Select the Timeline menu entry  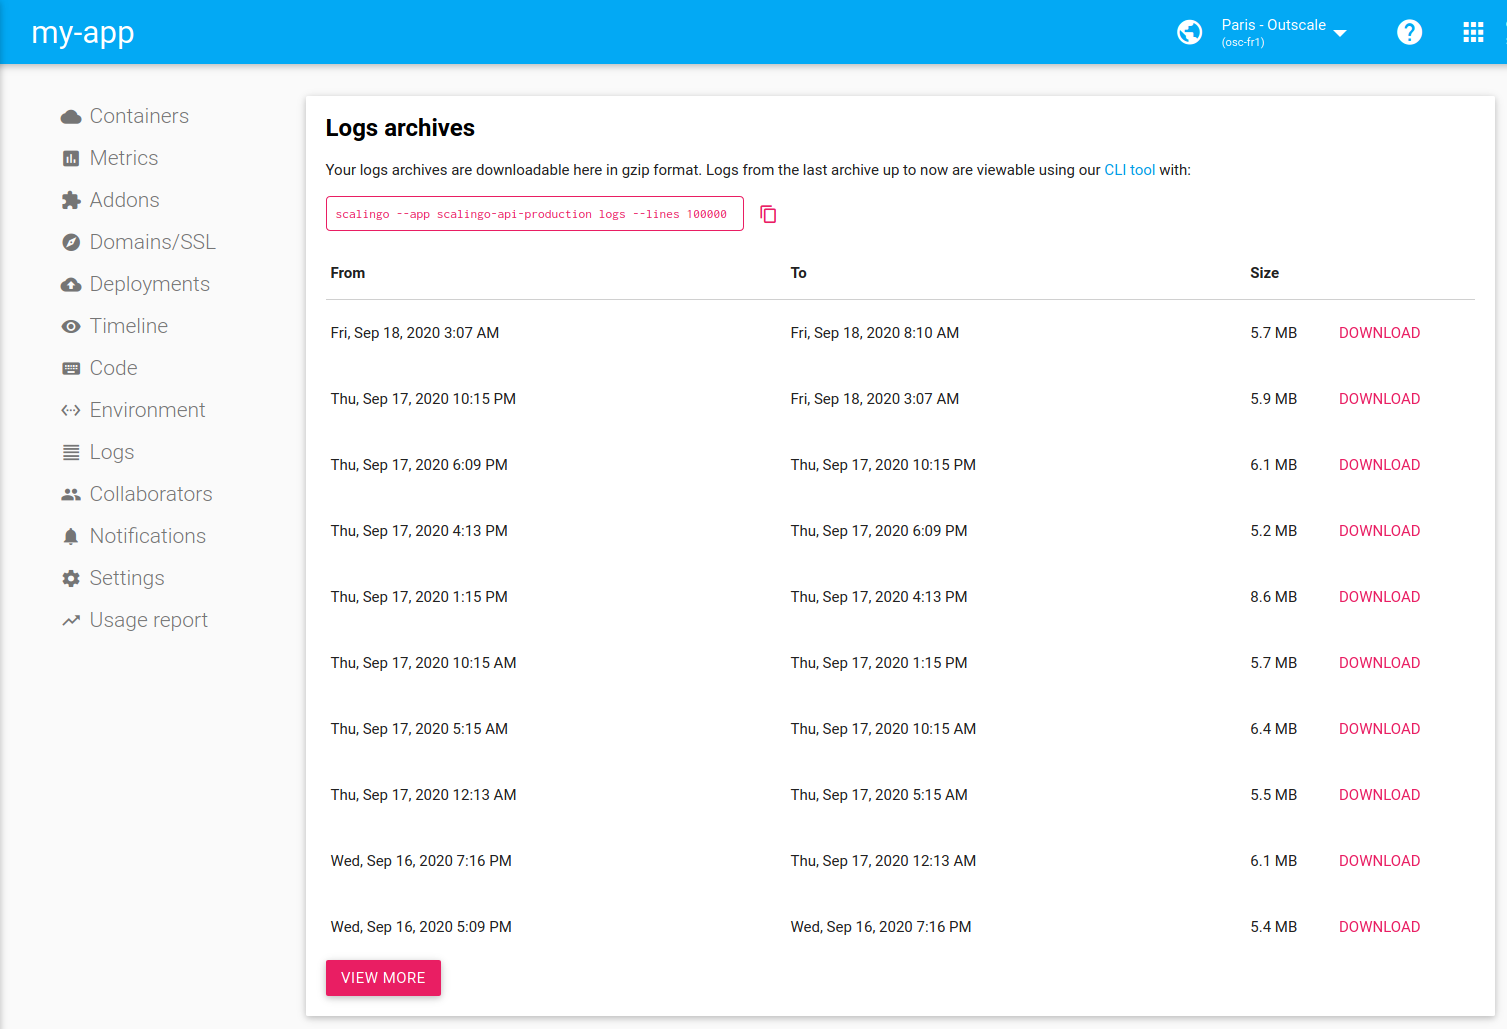click(x=129, y=326)
